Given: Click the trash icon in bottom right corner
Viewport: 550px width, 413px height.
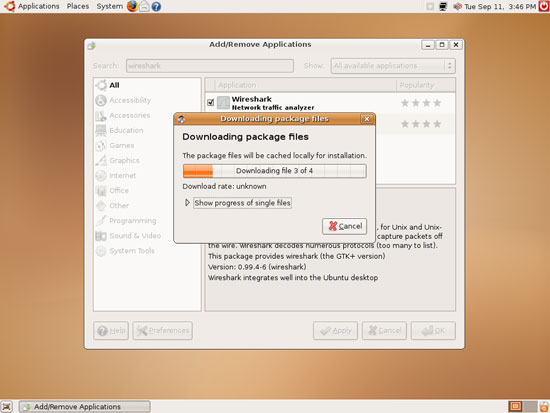Looking at the screenshot, I should coord(544,406).
